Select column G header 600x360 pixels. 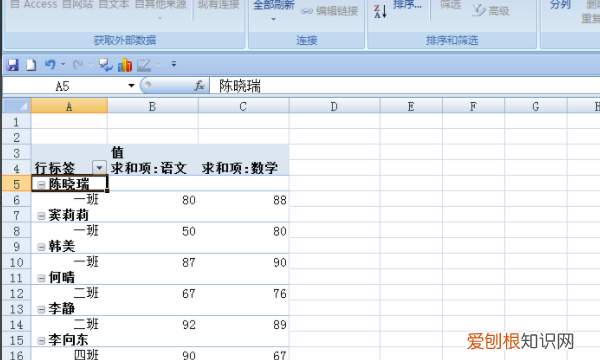[x=536, y=106]
